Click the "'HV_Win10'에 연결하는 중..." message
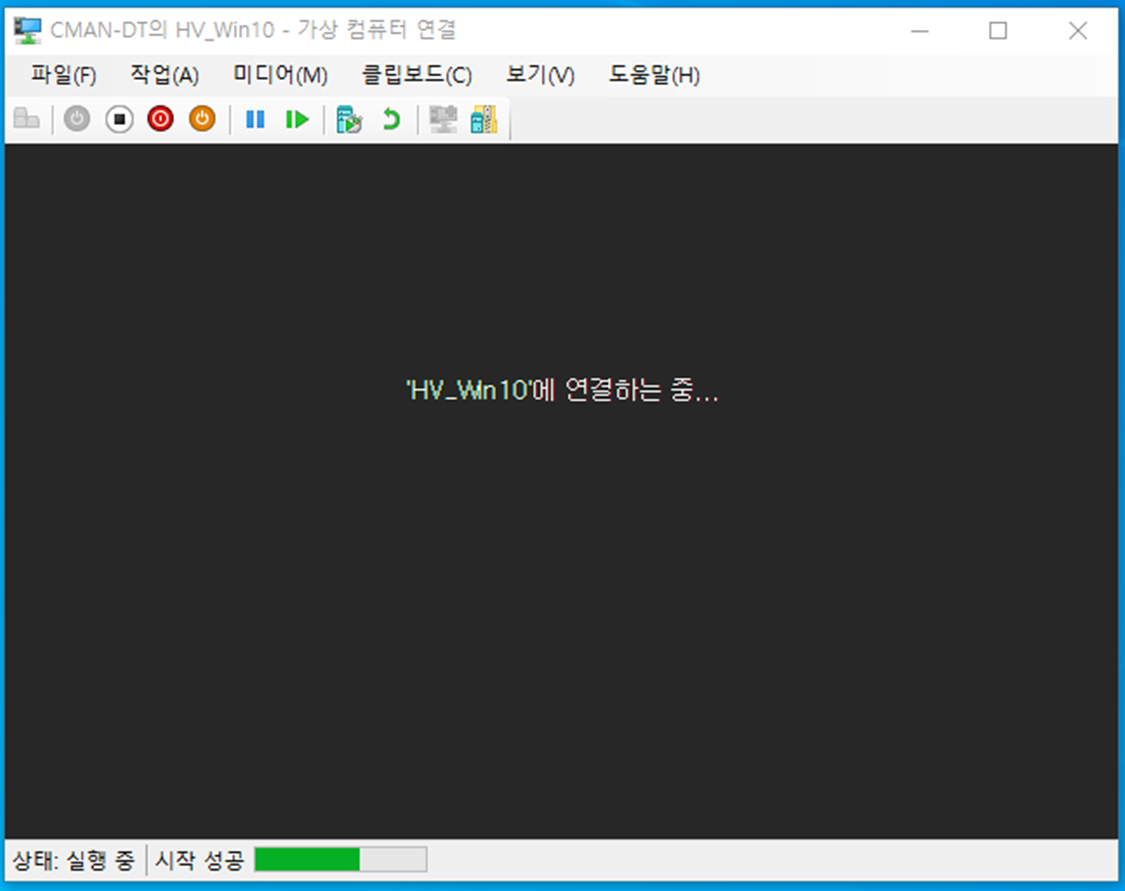This screenshot has height=891, width=1125. [x=562, y=390]
